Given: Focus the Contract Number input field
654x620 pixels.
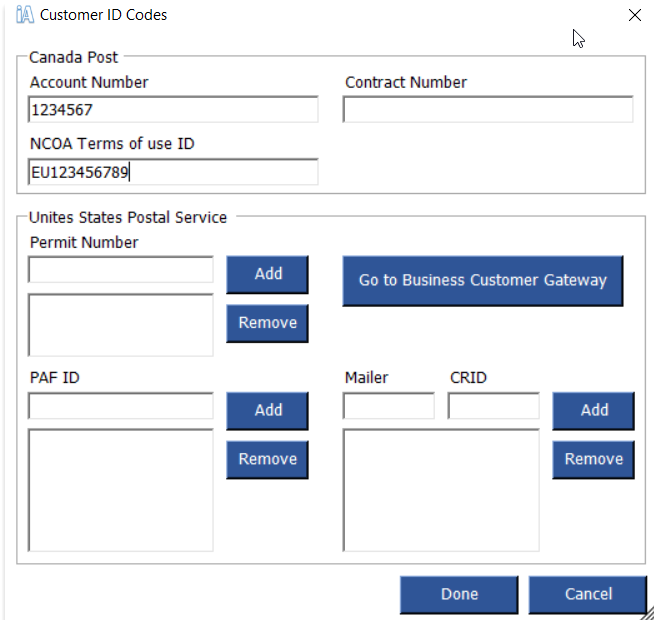Looking at the screenshot, I should 488,110.
